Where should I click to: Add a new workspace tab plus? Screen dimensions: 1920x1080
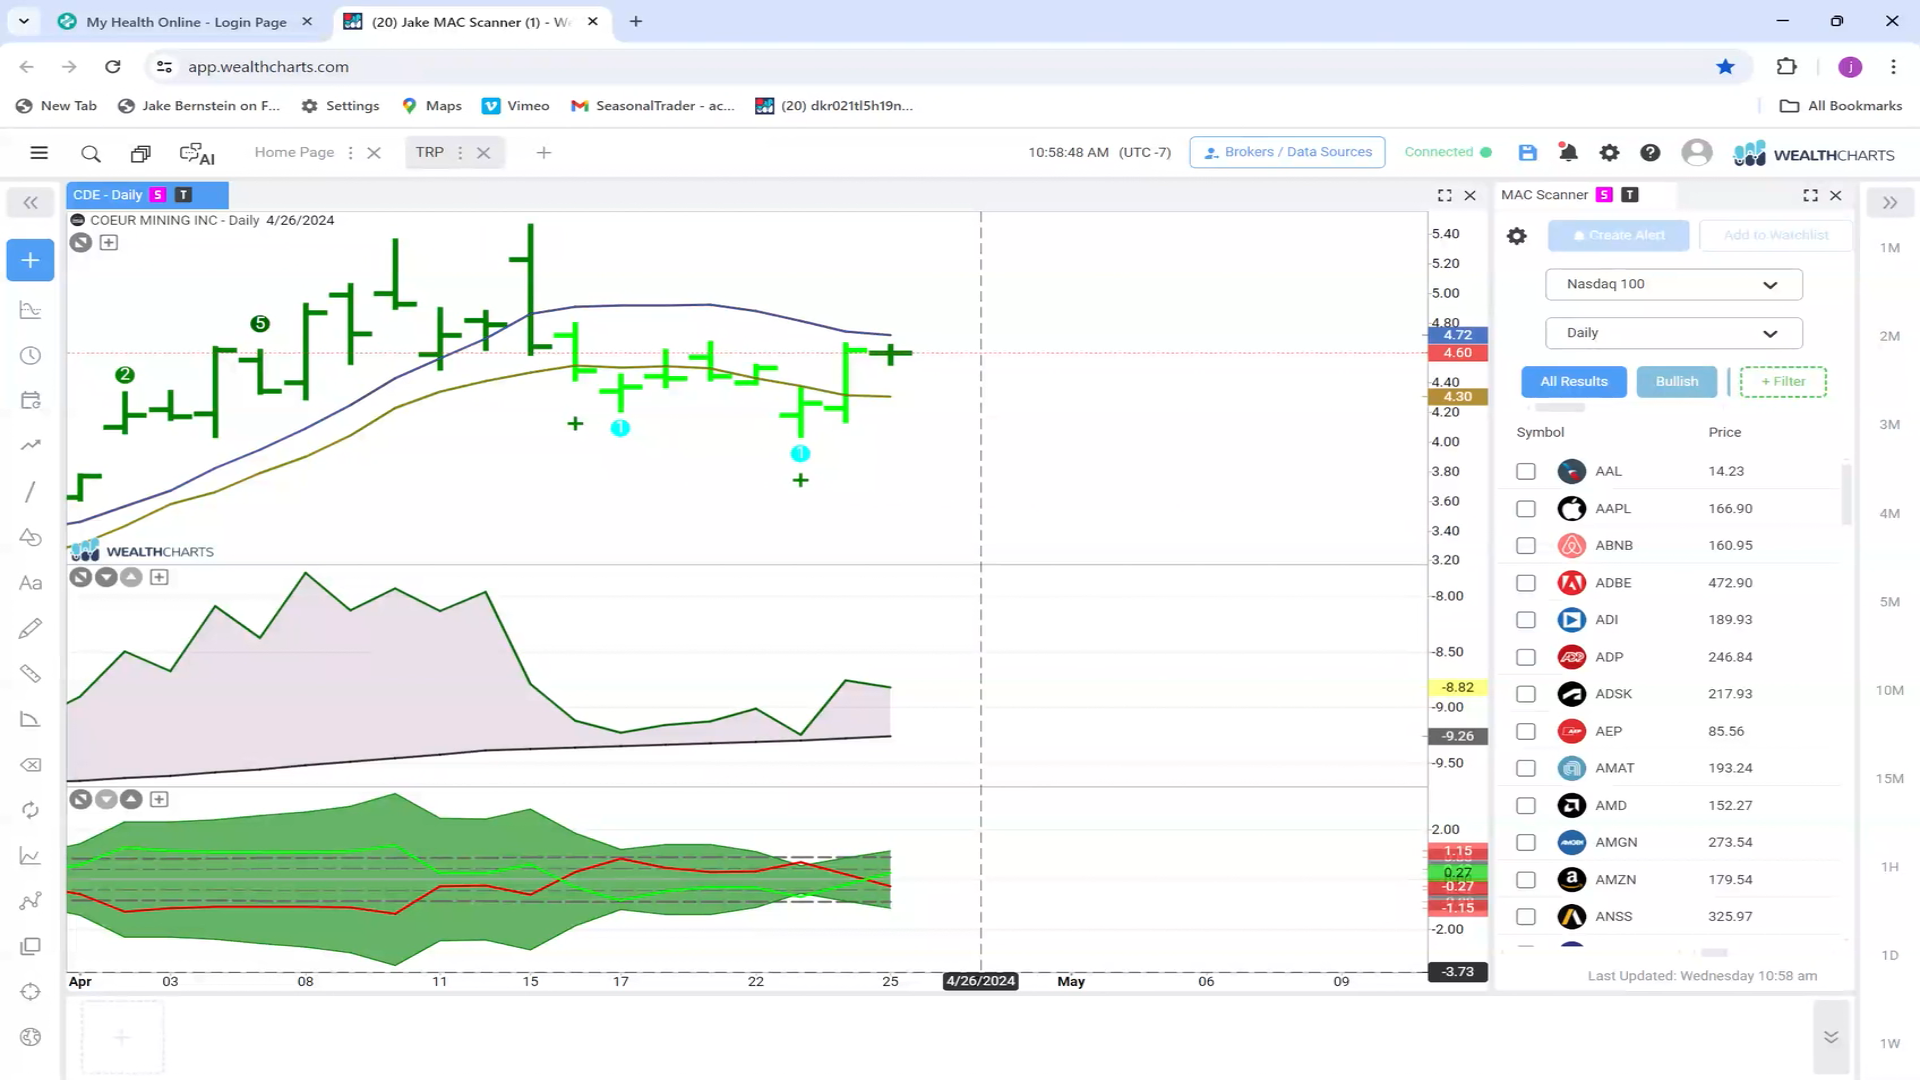click(x=544, y=153)
